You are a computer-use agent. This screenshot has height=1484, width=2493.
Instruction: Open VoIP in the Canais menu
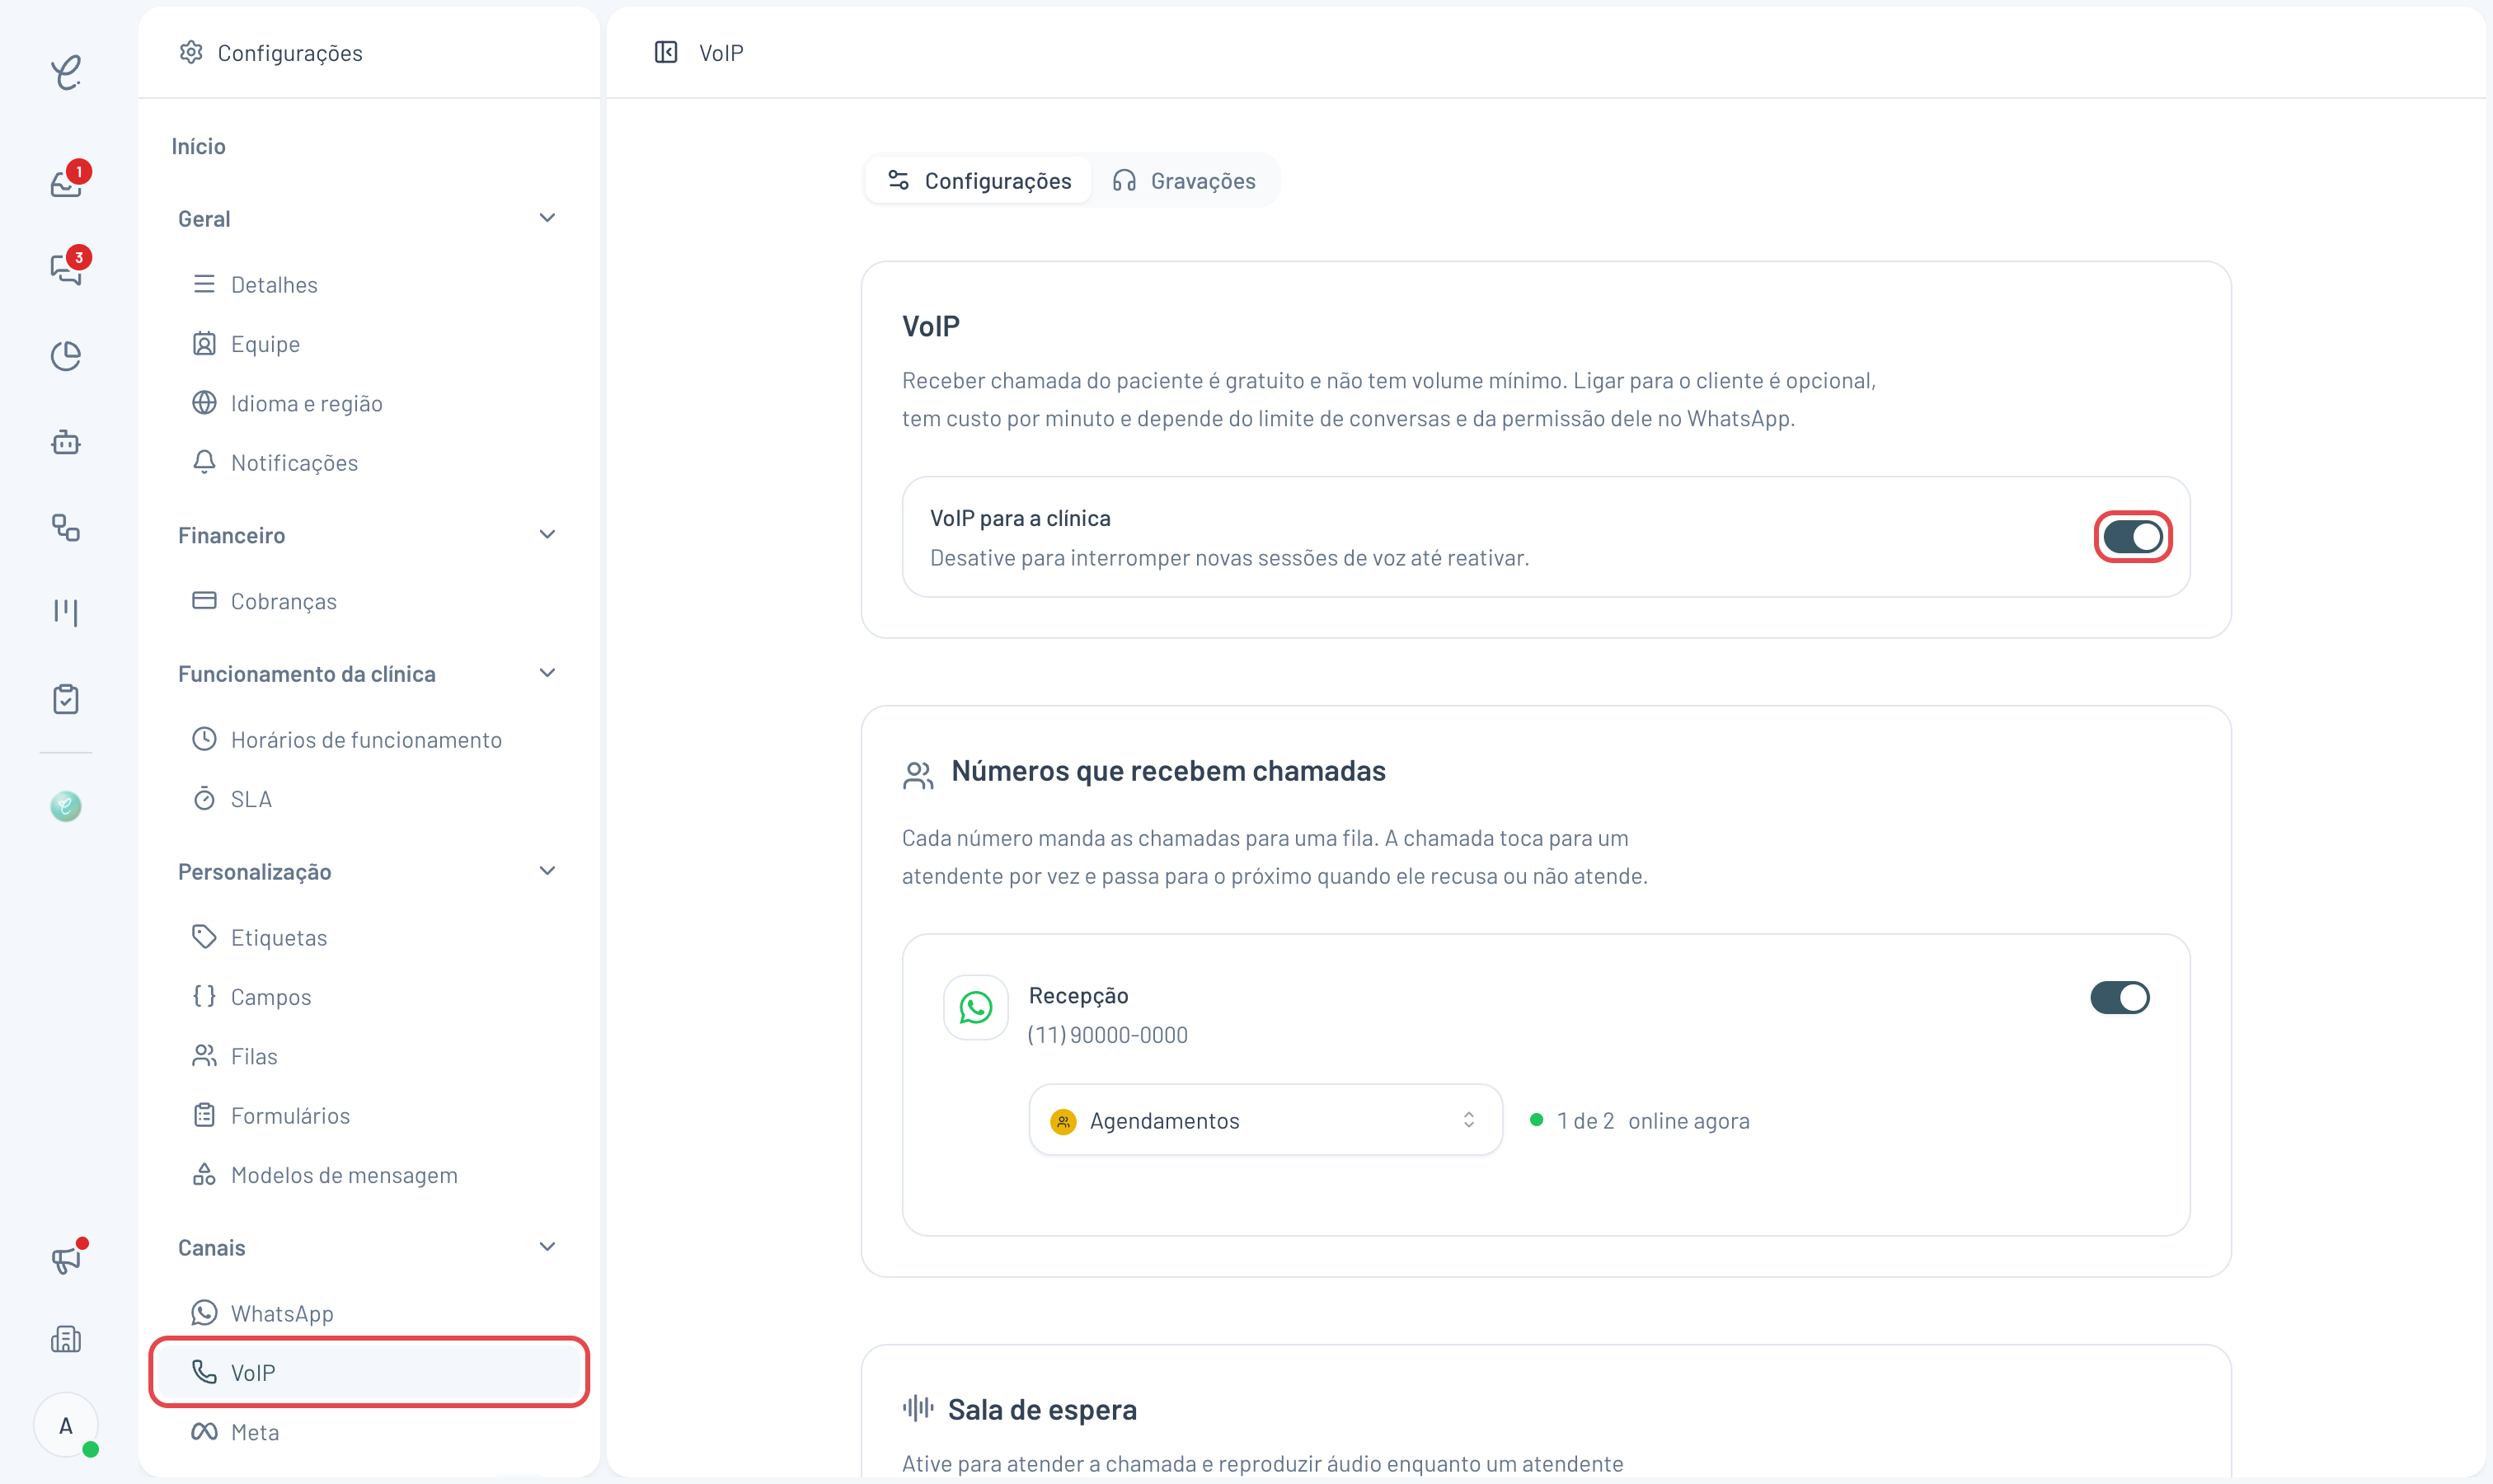point(369,1372)
